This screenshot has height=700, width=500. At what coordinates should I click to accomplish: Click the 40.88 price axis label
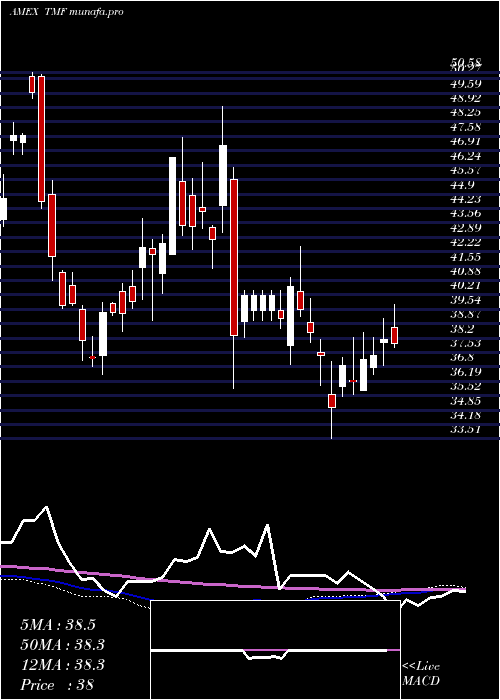pyautogui.click(x=465, y=271)
